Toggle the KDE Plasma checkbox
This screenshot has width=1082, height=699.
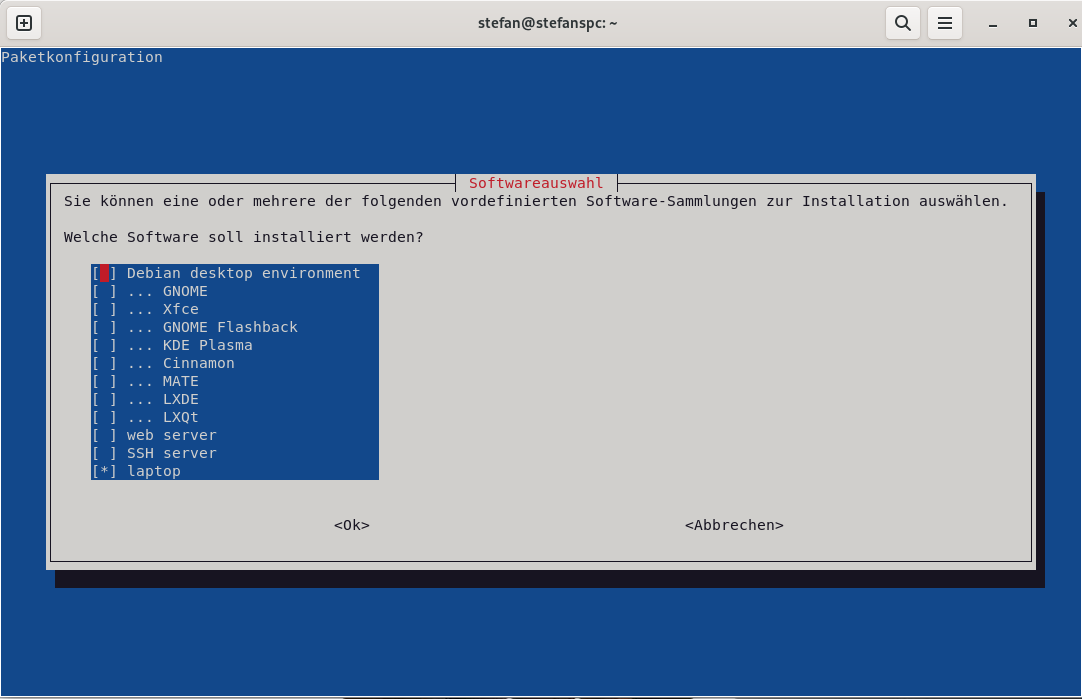[x=104, y=345]
